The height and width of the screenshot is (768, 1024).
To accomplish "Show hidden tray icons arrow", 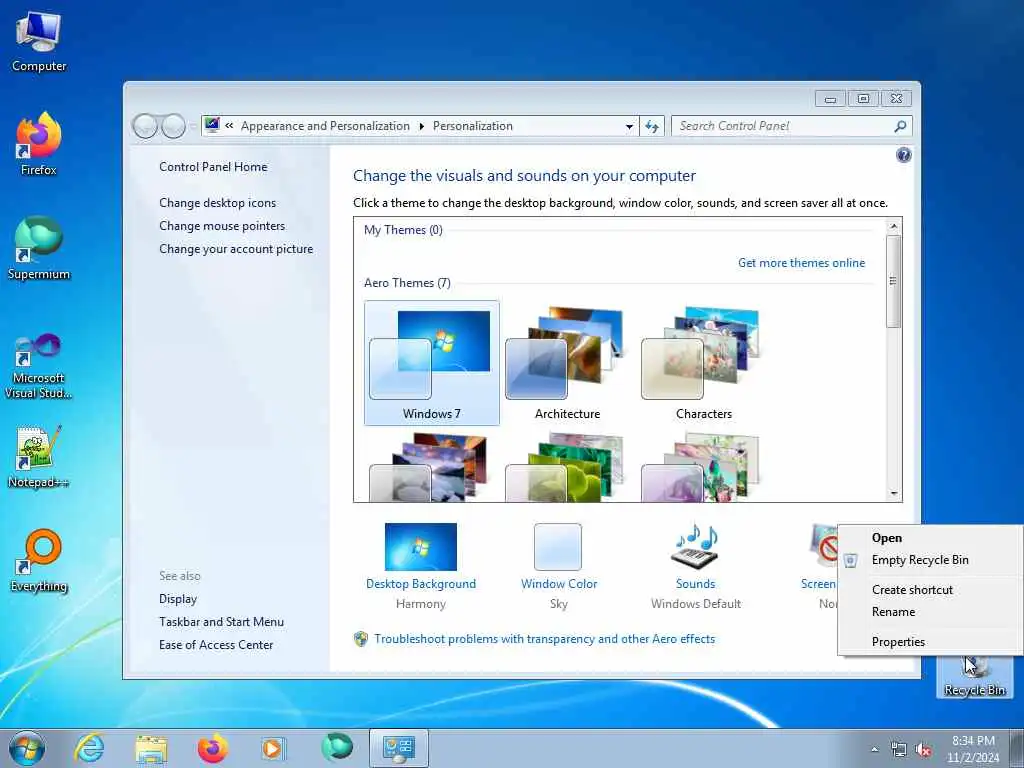I will pyautogui.click(x=874, y=750).
